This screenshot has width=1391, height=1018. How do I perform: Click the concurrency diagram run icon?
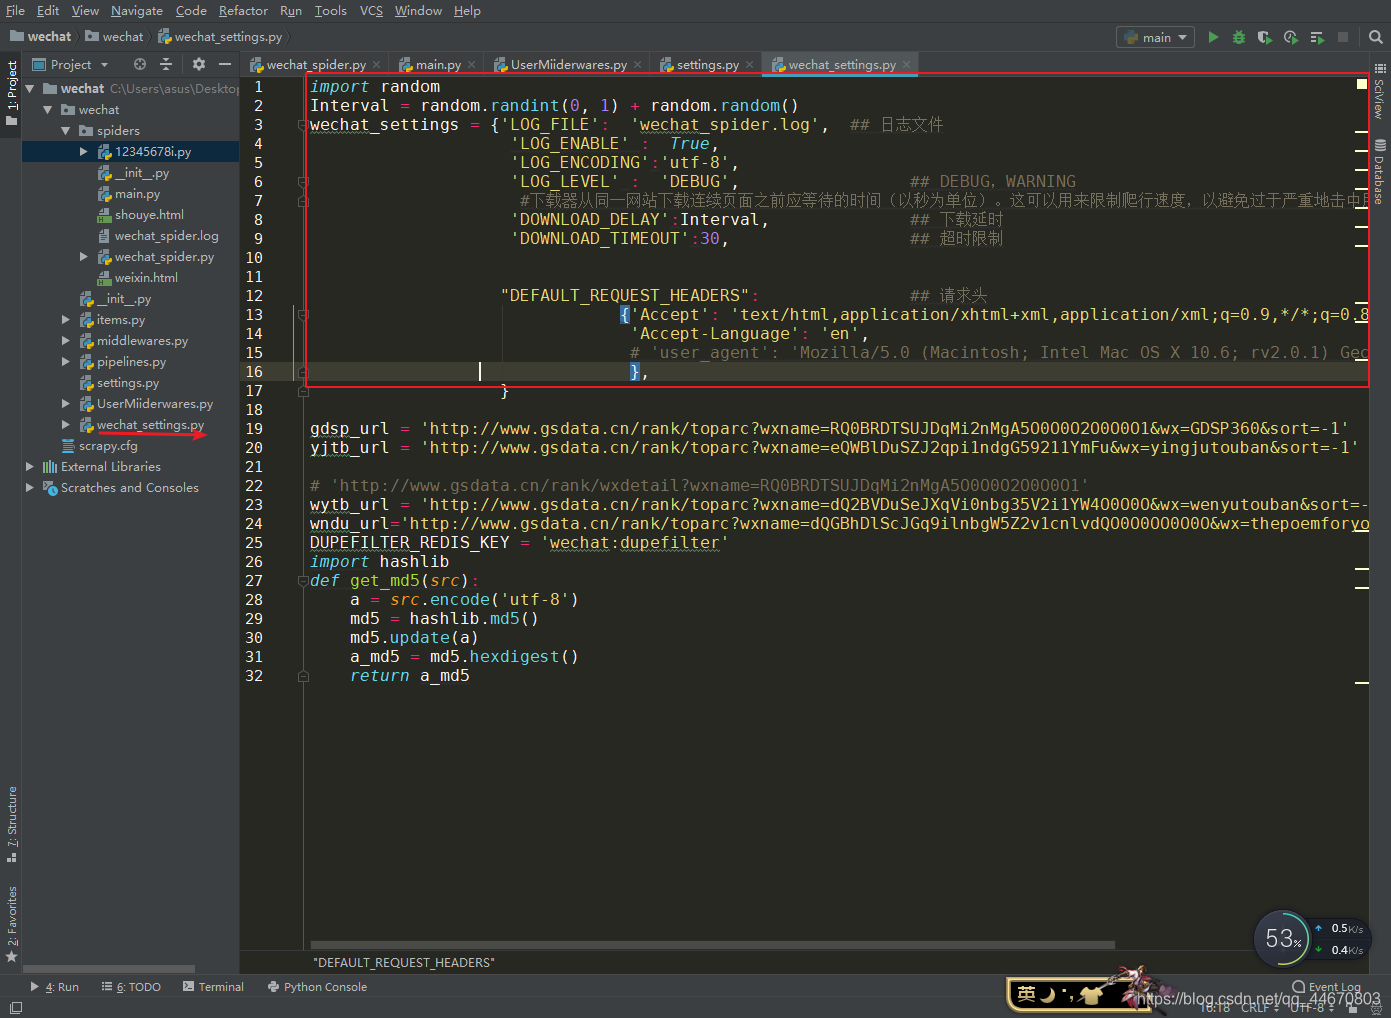[x=1317, y=37]
